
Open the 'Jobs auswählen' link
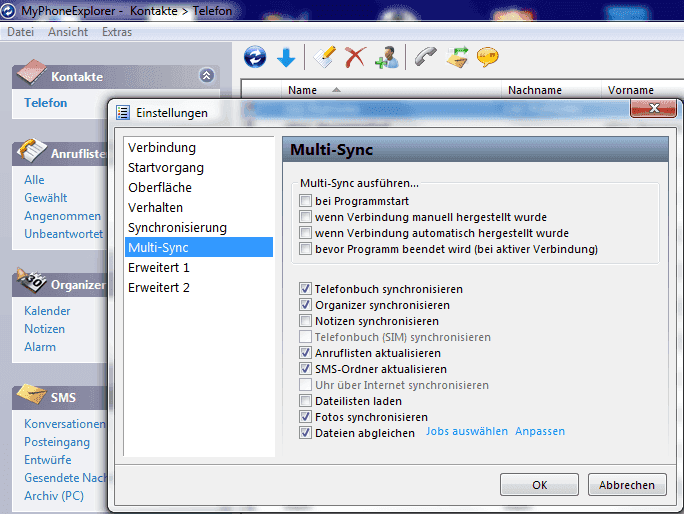coord(467,432)
